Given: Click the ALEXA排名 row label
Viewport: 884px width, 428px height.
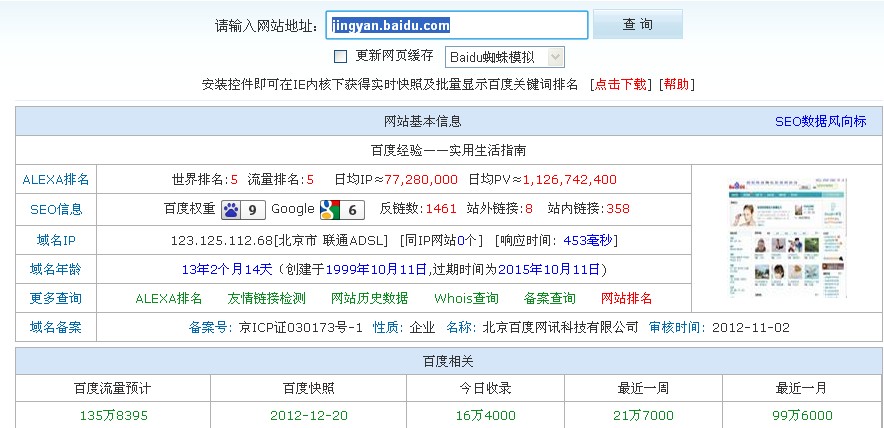Looking at the screenshot, I should pyautogui.click(x=56, y=180).
